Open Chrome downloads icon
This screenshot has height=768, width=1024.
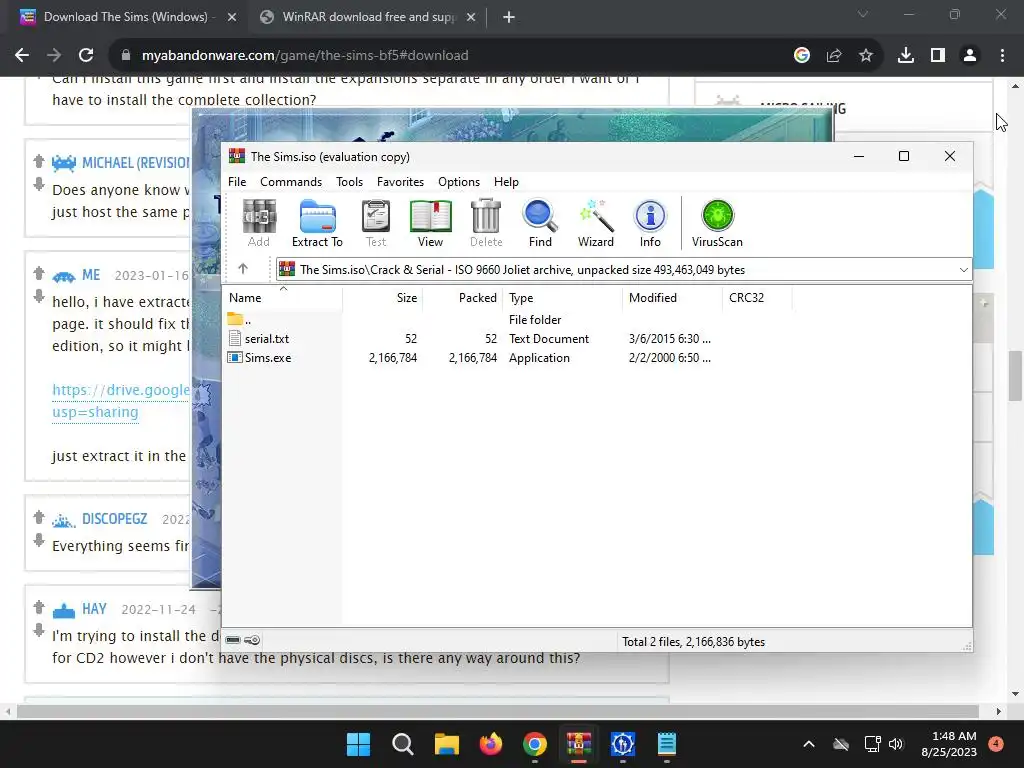click(906, 56)
